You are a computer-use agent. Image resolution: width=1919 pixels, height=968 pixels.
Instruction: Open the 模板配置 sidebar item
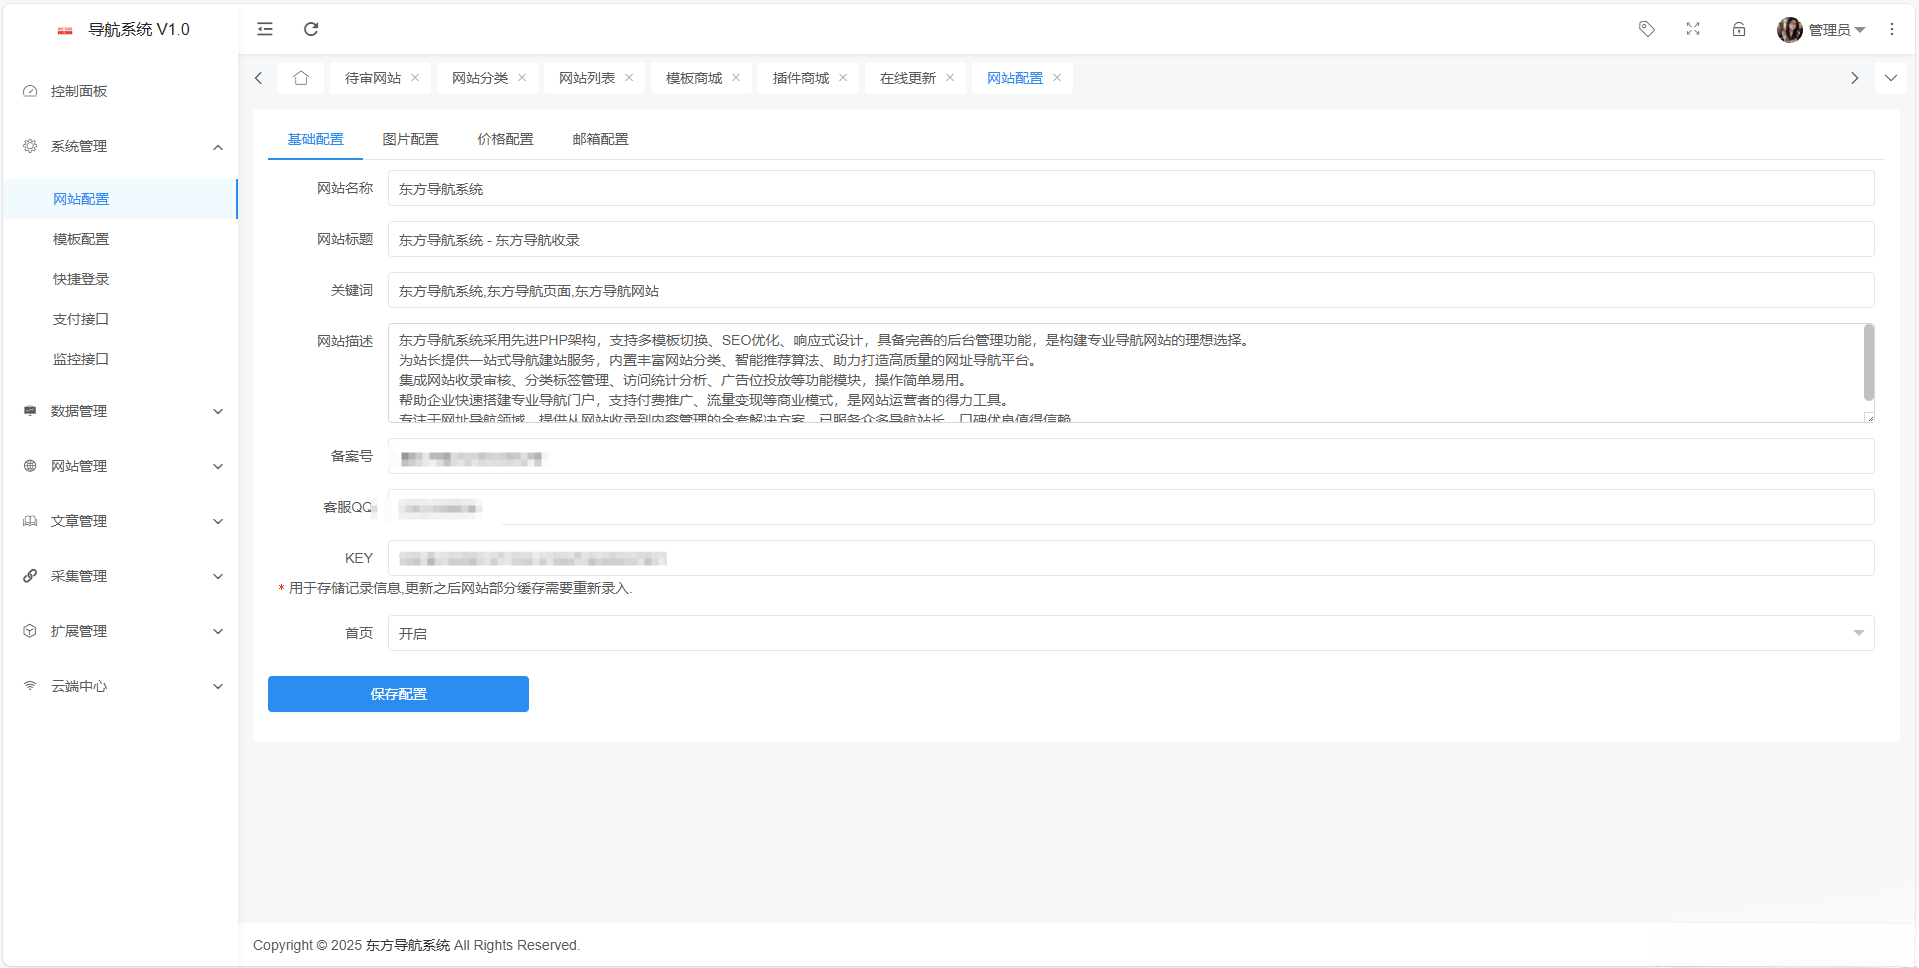click(x=81, y=238)
